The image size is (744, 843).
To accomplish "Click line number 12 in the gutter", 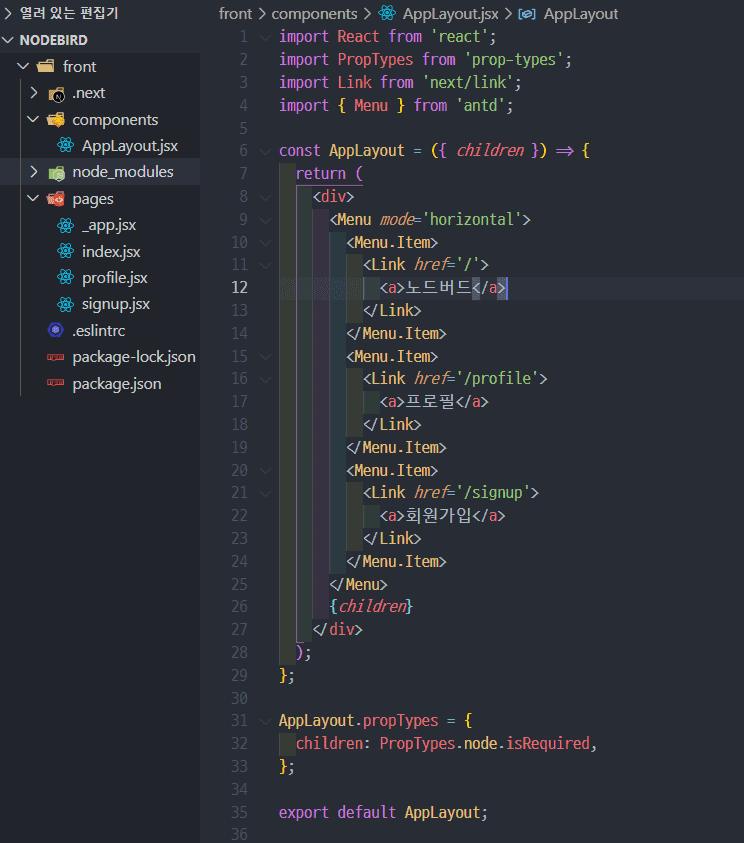I will click(240, 287).
